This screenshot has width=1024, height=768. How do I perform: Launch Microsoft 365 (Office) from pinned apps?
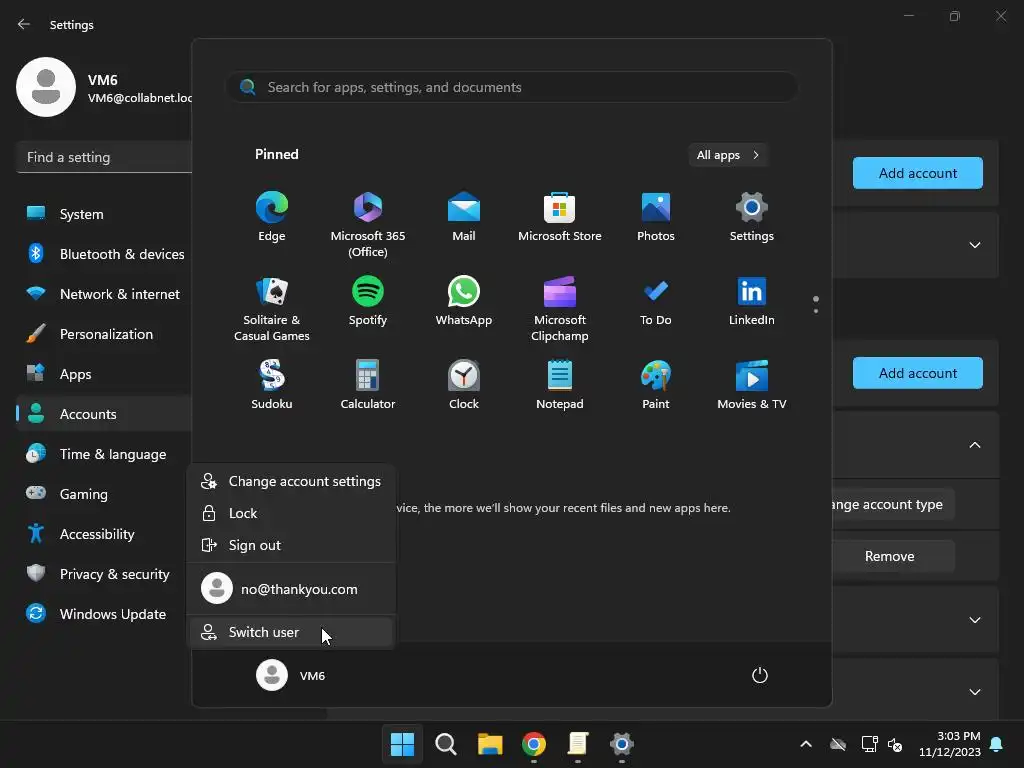pyautogui.click(x=368, y=225)
